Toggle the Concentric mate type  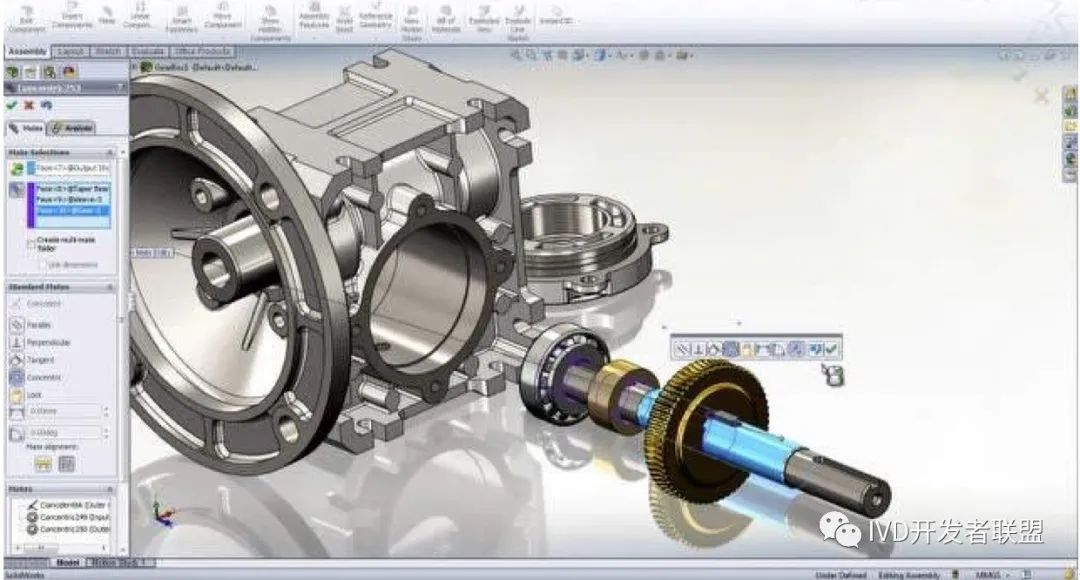click(x=17, y=378)
